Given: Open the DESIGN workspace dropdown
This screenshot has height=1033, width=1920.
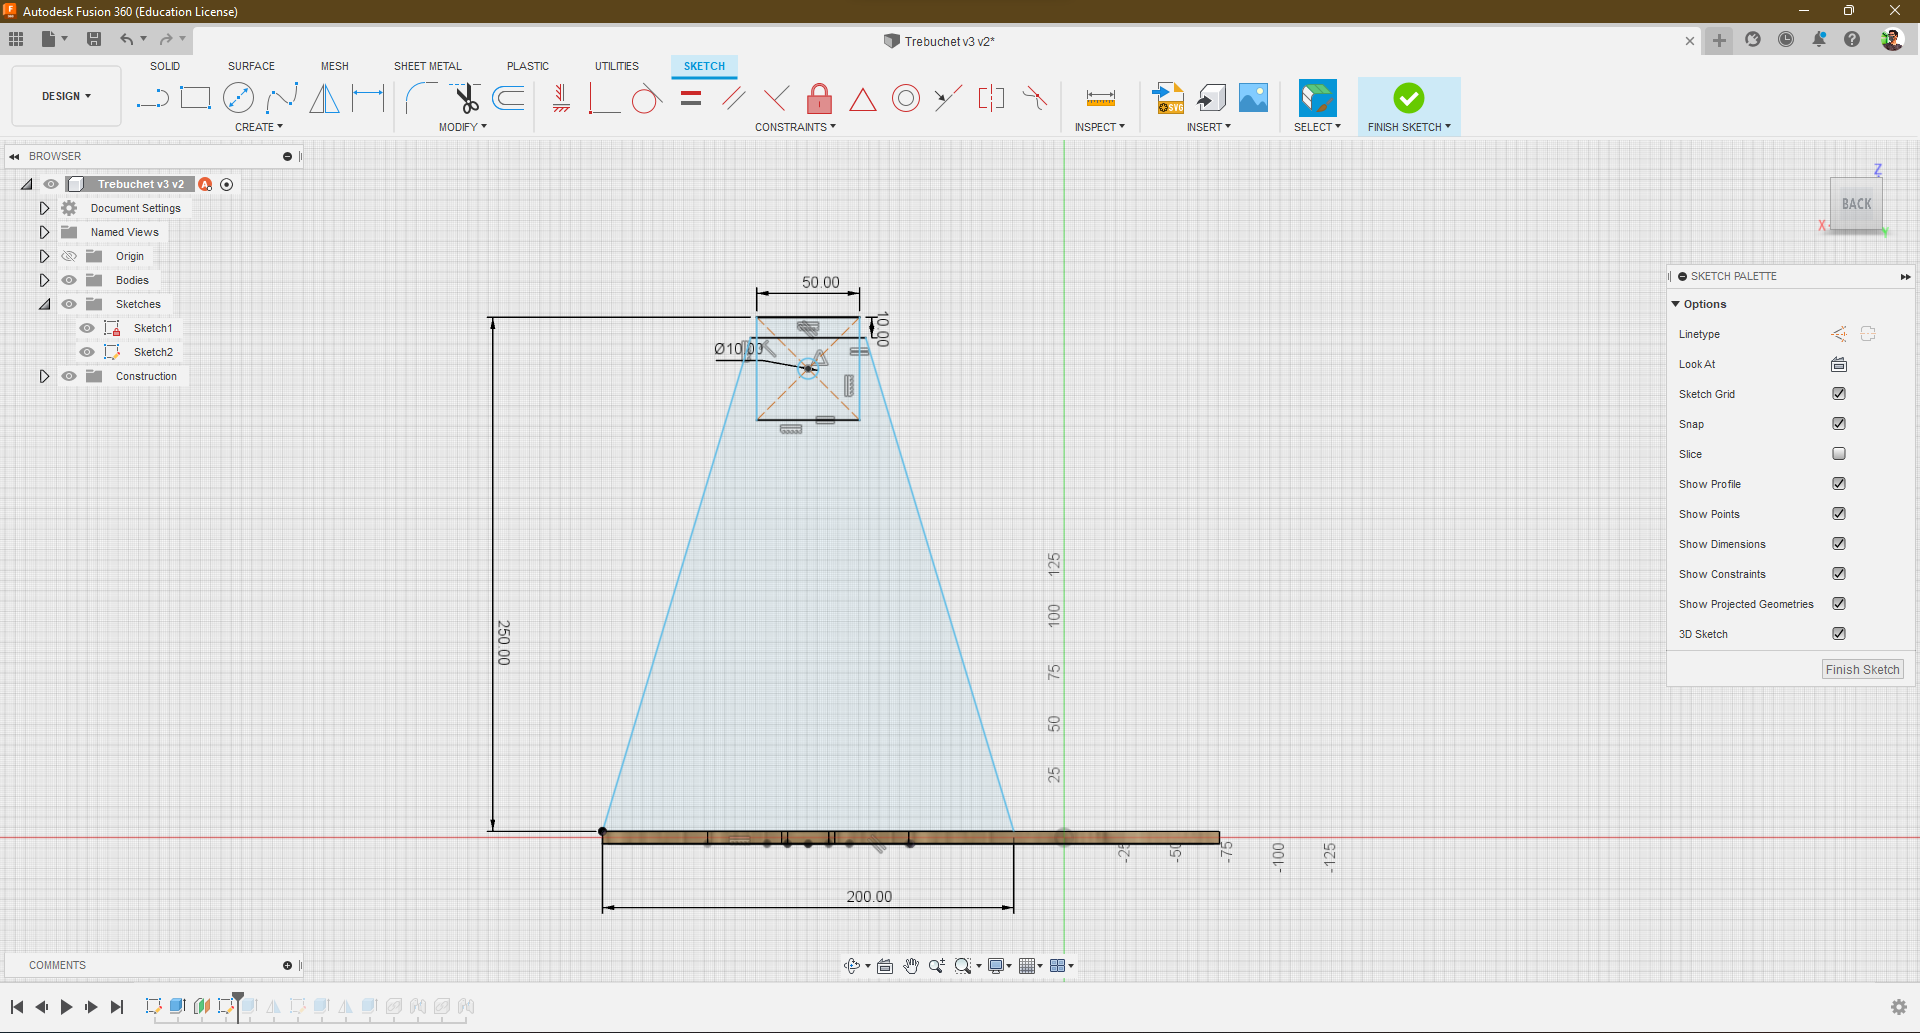Looking at the screenshot, I should (x=66, y=96).
